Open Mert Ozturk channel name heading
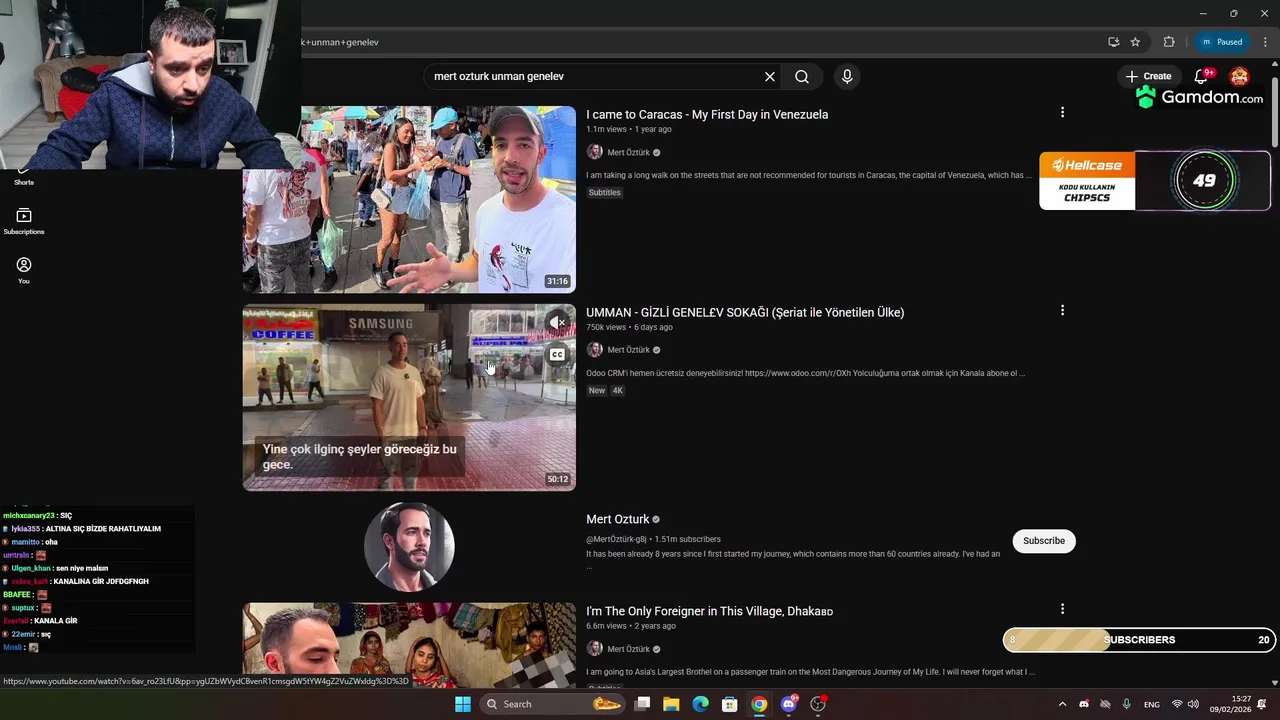1280x720 pixels. pos(618,519)
